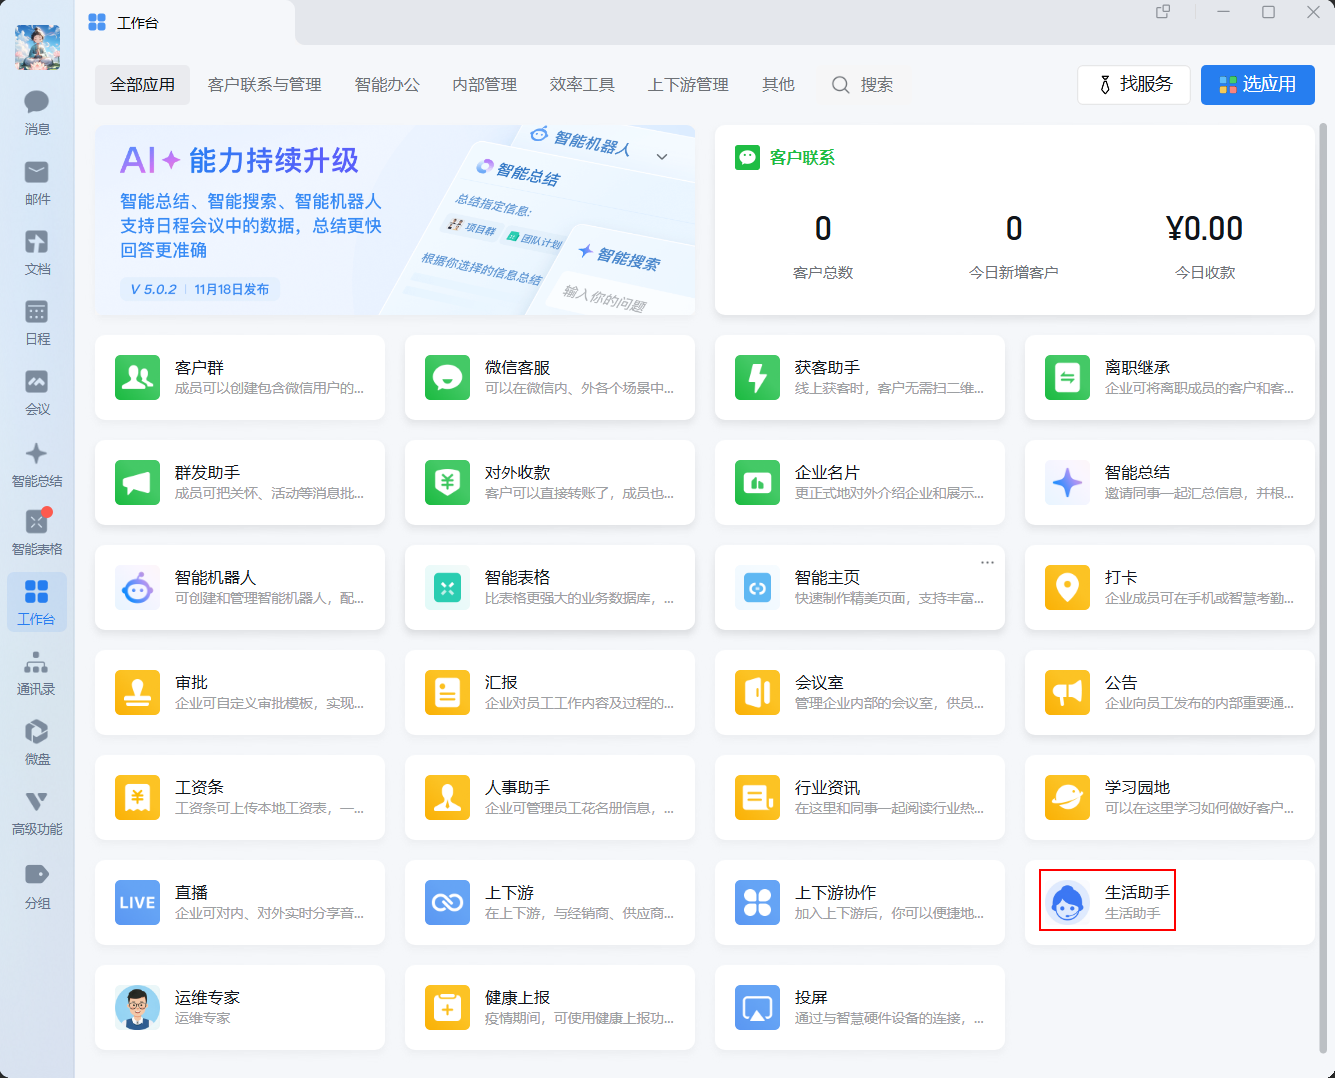This screenshot has height=1078, width=1335.
Task: Open the 智能主页 card more-options menu
Action: pos(987,562)
